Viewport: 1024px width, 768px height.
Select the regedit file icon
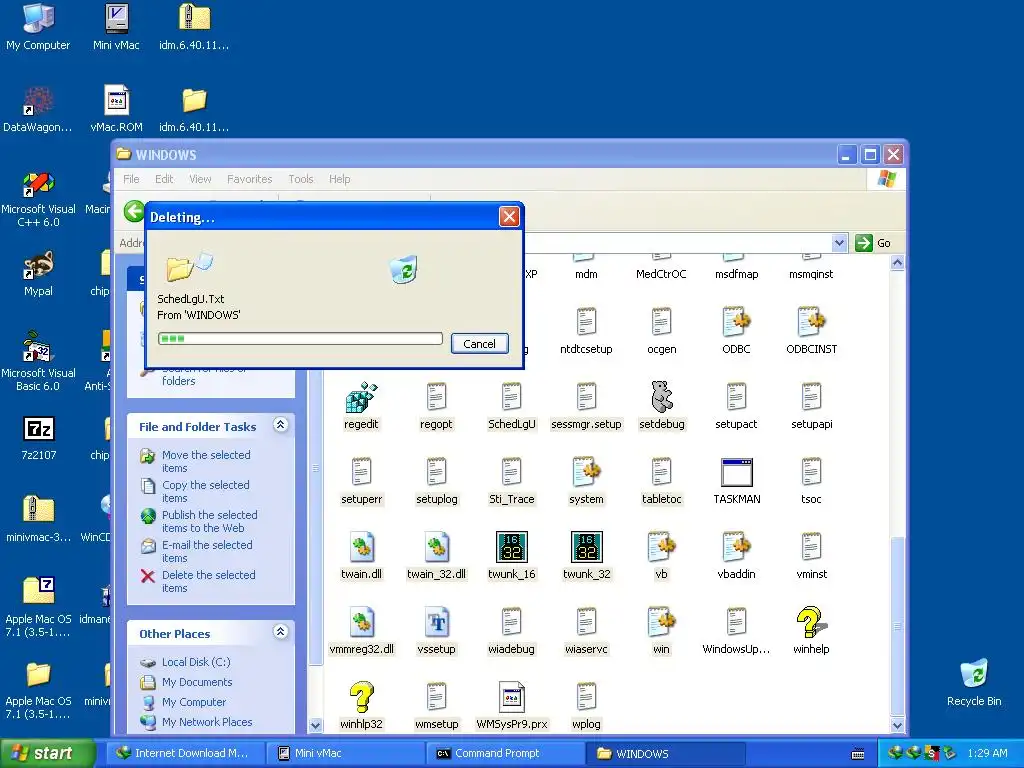pyautogui.click(x=361, y=397)
